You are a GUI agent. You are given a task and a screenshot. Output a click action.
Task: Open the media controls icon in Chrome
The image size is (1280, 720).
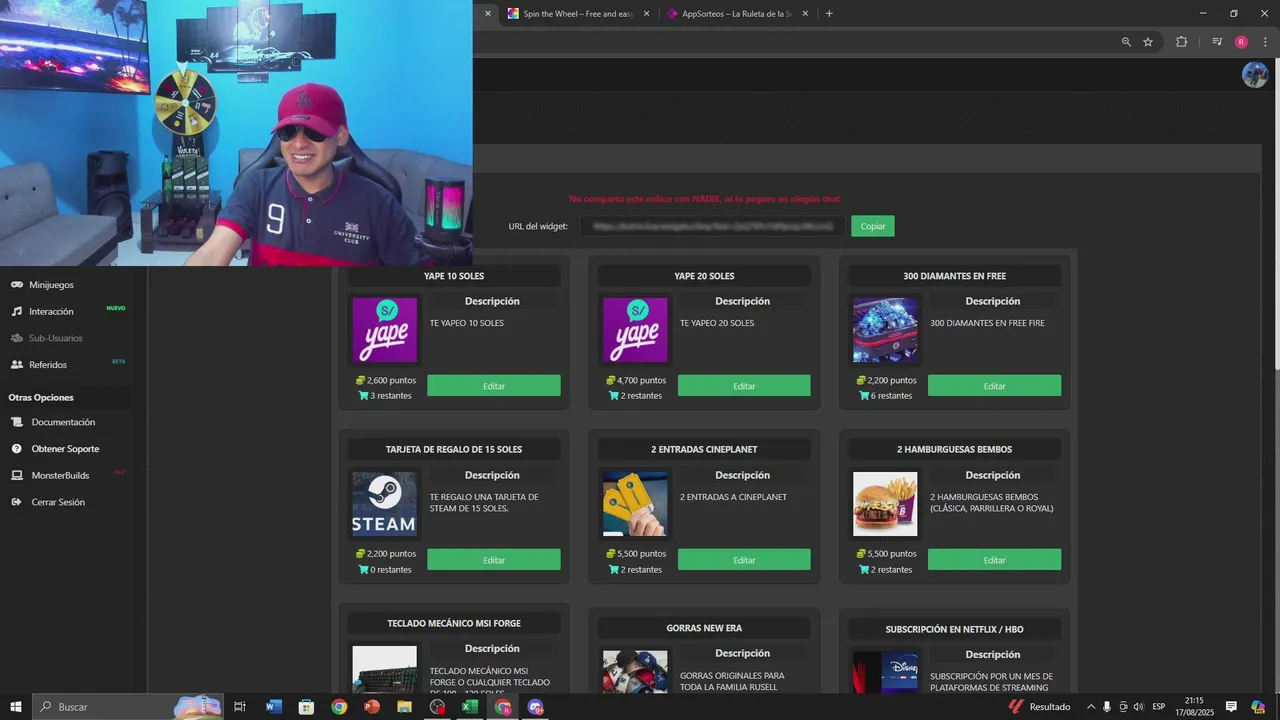click(1217, 42)
